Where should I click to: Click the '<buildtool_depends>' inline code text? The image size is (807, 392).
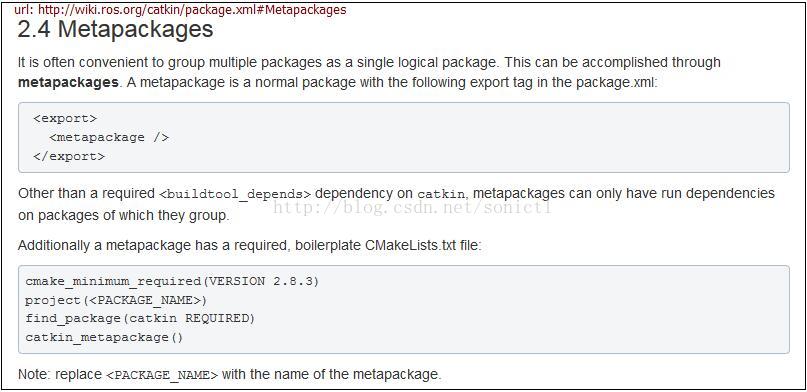[235, 194]
